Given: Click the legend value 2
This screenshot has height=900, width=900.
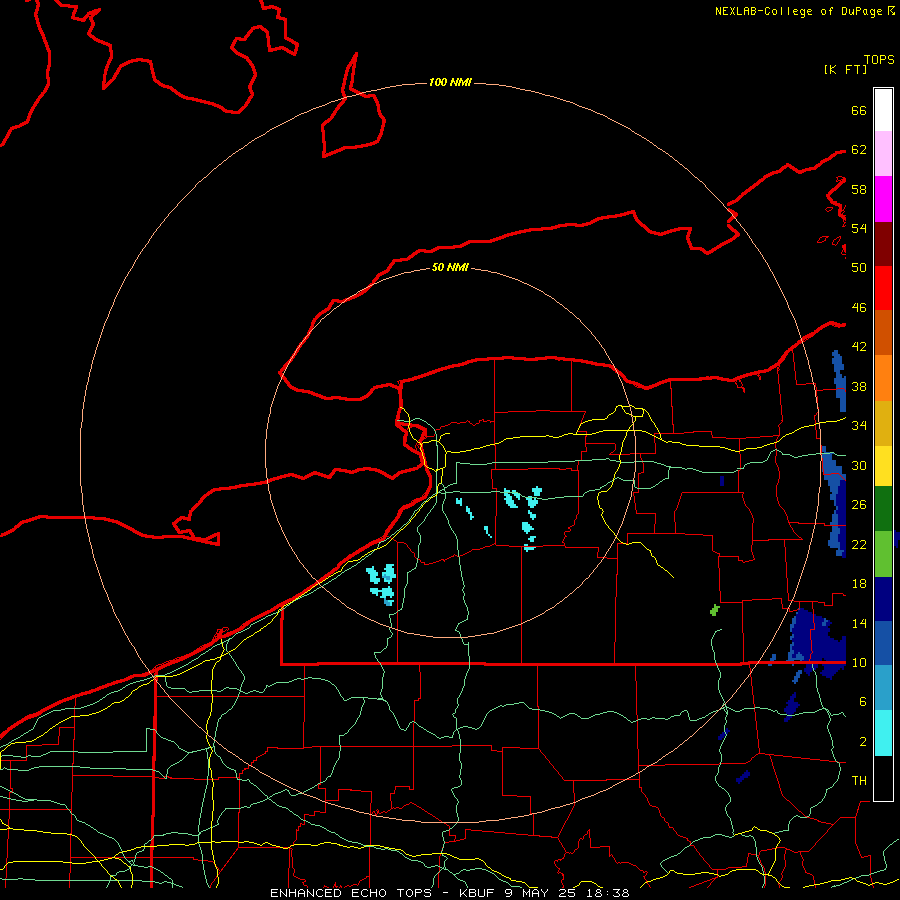Looking at the screenshot, I should tap(862, 742).
